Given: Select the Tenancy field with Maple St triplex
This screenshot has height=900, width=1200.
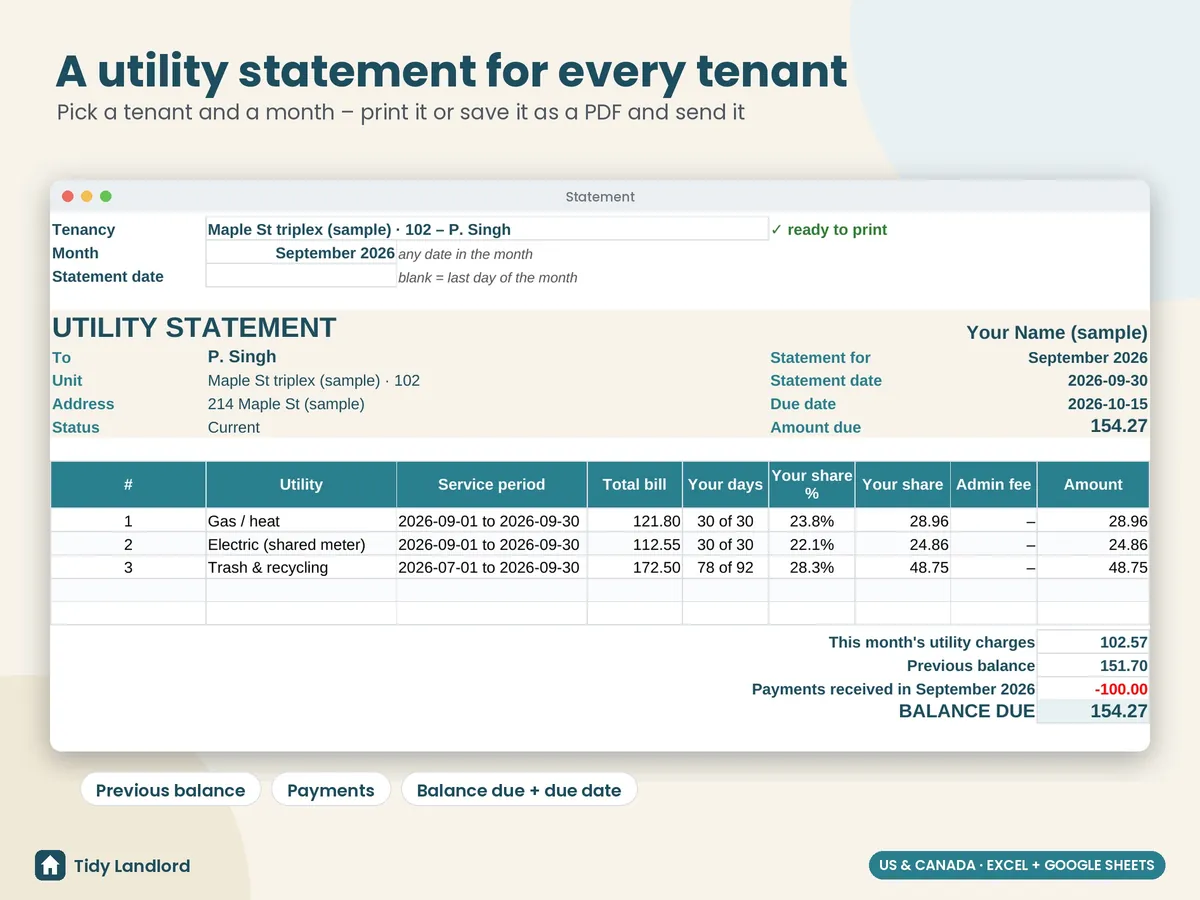Looking at the screenshot, I should [x=486, y=229].
